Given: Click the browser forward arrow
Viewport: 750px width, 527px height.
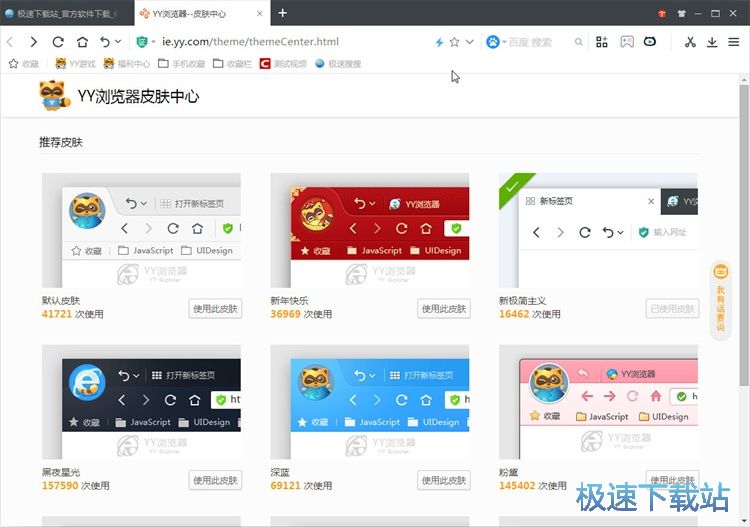Looking at the screenshot, I should (33, 42).
